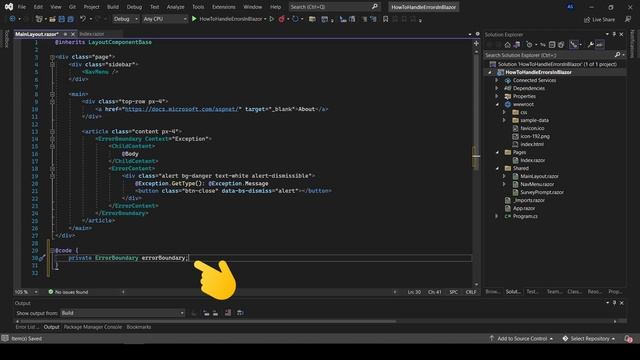Open the Any CPU platform dropdown
Image resolution: width=640 pixels, height=360 pixels.
(164, 19)
